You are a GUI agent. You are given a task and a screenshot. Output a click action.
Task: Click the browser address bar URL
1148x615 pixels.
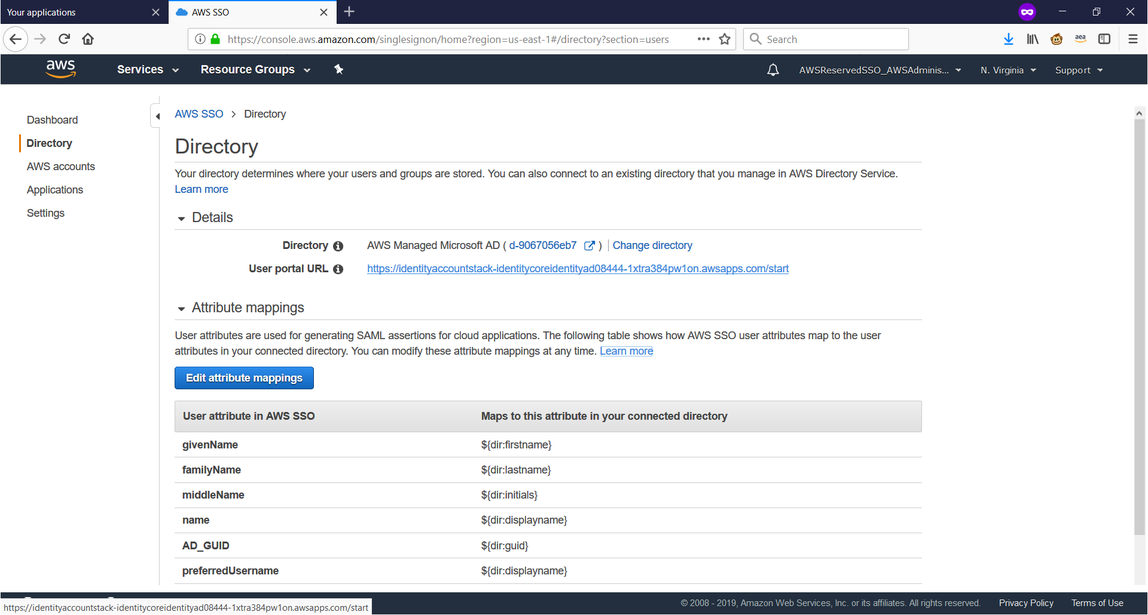coord(447,40)
